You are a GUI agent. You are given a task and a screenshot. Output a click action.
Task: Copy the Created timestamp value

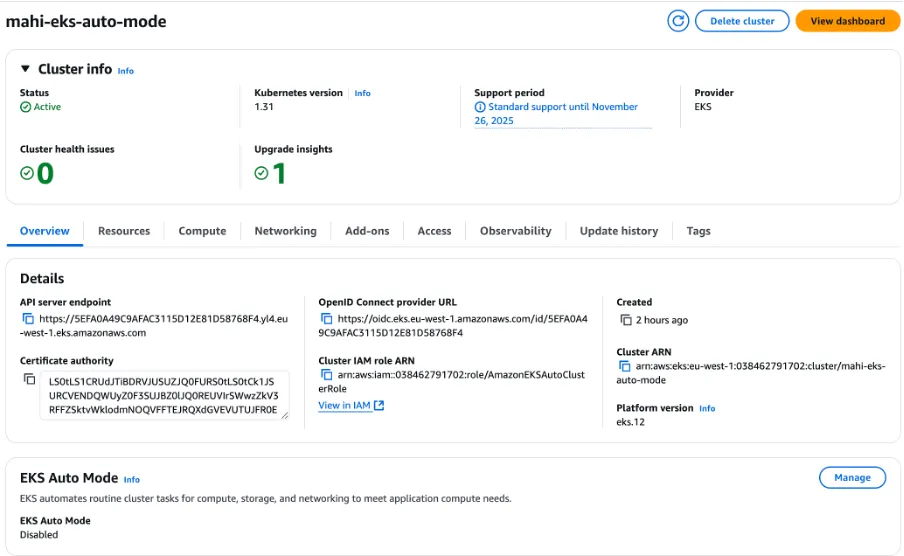pyautogui.click(x=626, y=320)
